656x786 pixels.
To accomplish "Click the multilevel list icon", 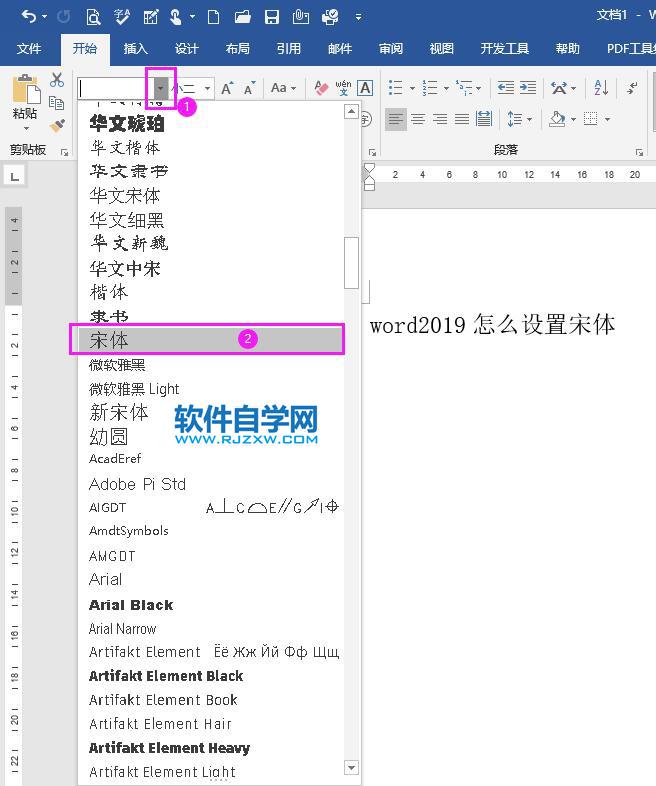I will click(464, 88).
